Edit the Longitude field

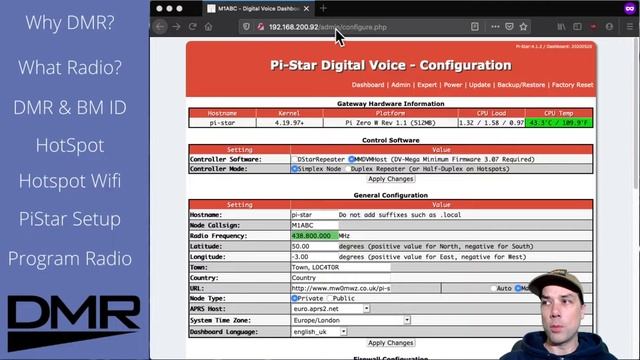[x=314, y=257]
